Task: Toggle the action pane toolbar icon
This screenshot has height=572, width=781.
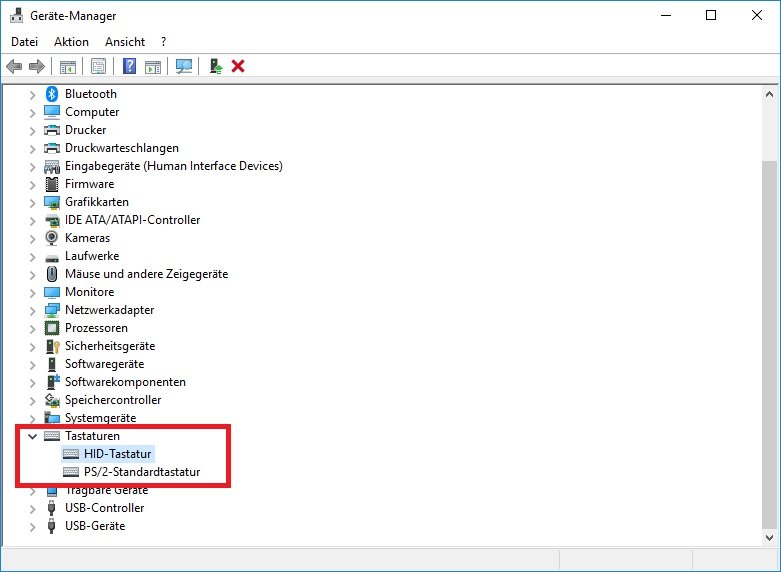Action: pyautogui.click(x=153, y=66)
